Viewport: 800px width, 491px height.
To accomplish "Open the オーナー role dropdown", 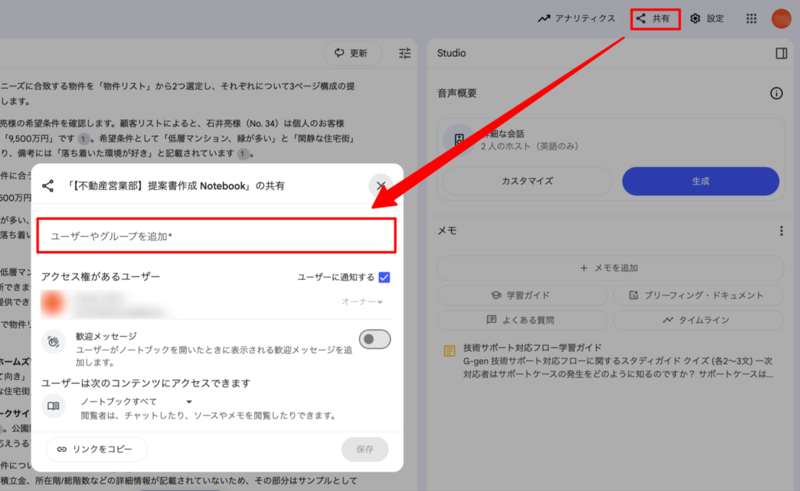I will 362,302.
